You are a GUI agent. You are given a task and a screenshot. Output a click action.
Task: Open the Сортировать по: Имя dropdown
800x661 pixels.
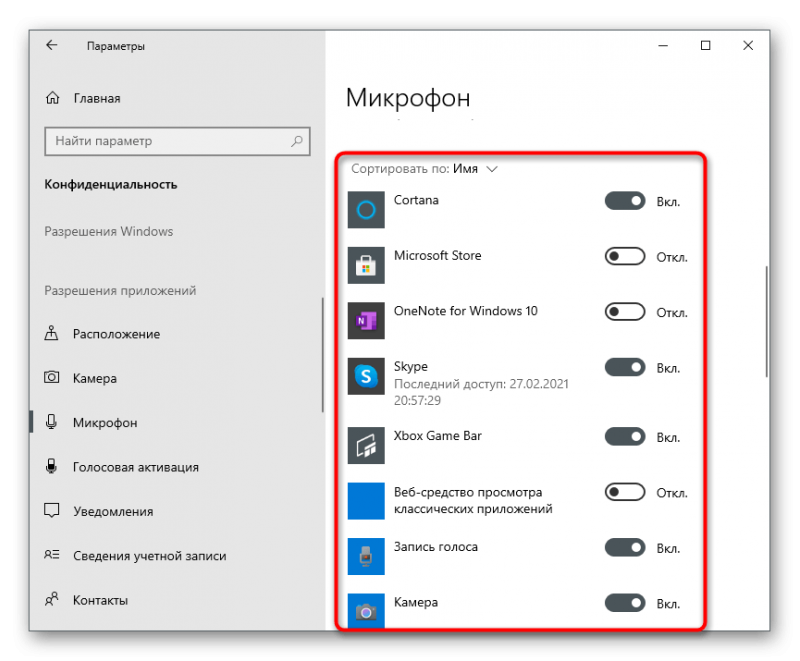(x=424, y=169)
